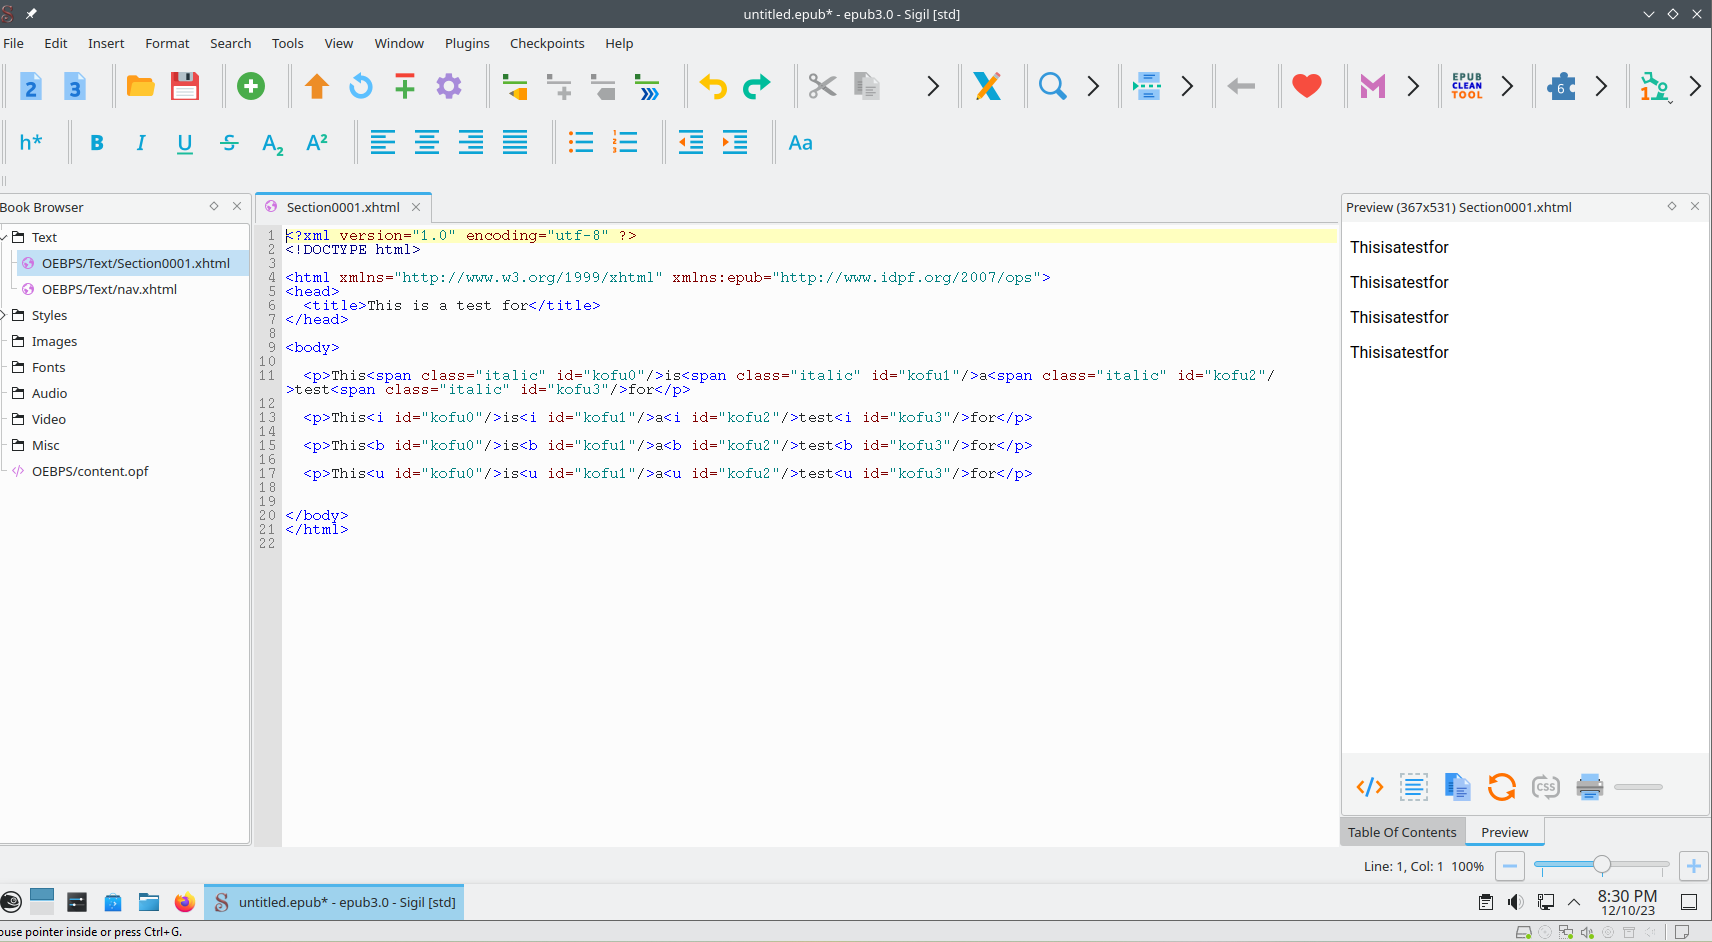Viewport: 1712px width, 942px height.
Task: Toggle Underline formatting
Action: pyautogui.click(x=185, y=143)
